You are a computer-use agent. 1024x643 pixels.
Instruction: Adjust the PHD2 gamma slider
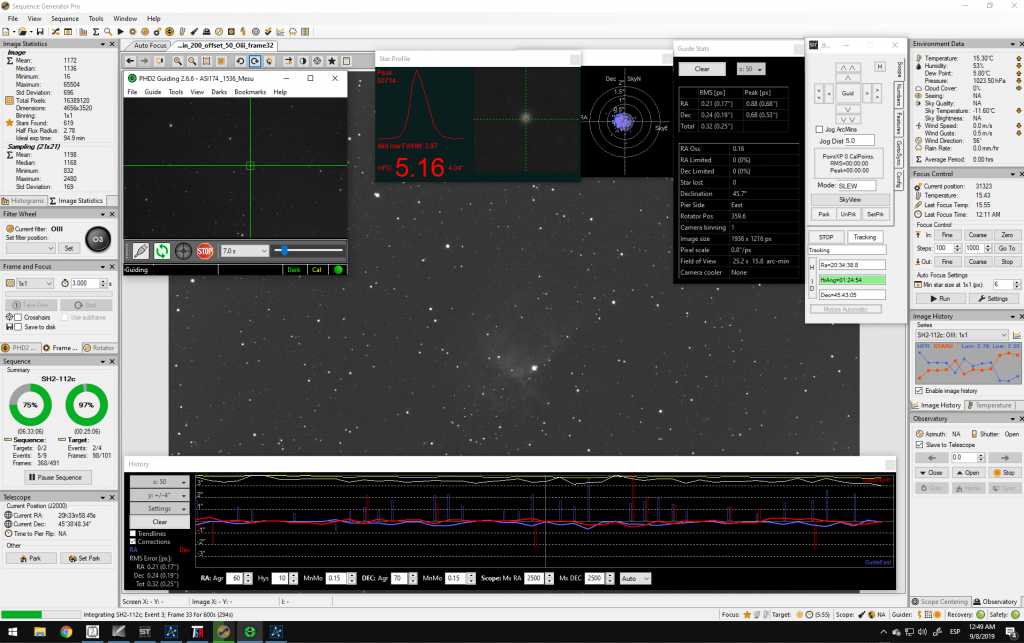[284, 250]
